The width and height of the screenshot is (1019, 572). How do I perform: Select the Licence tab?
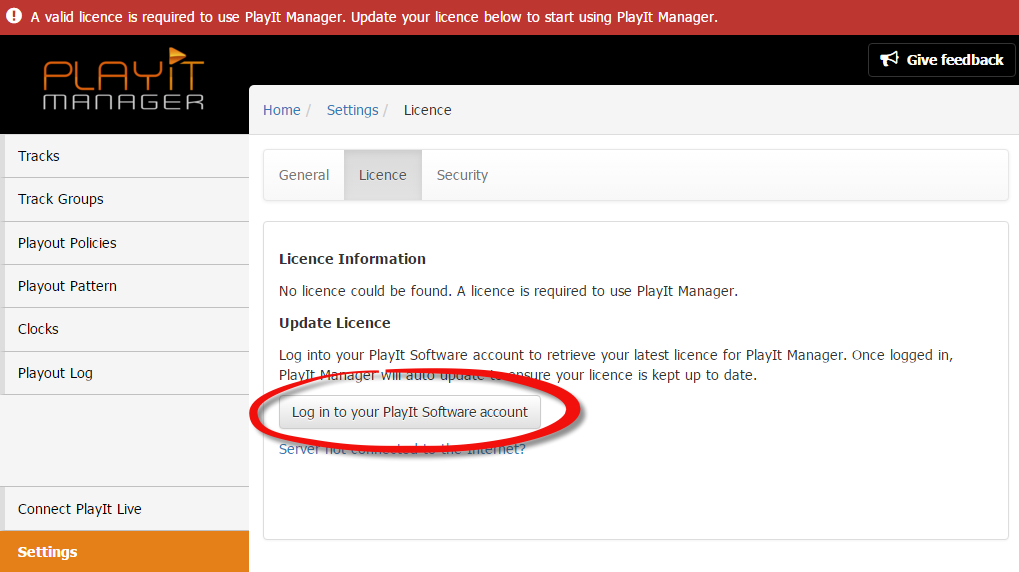point(382,175)
